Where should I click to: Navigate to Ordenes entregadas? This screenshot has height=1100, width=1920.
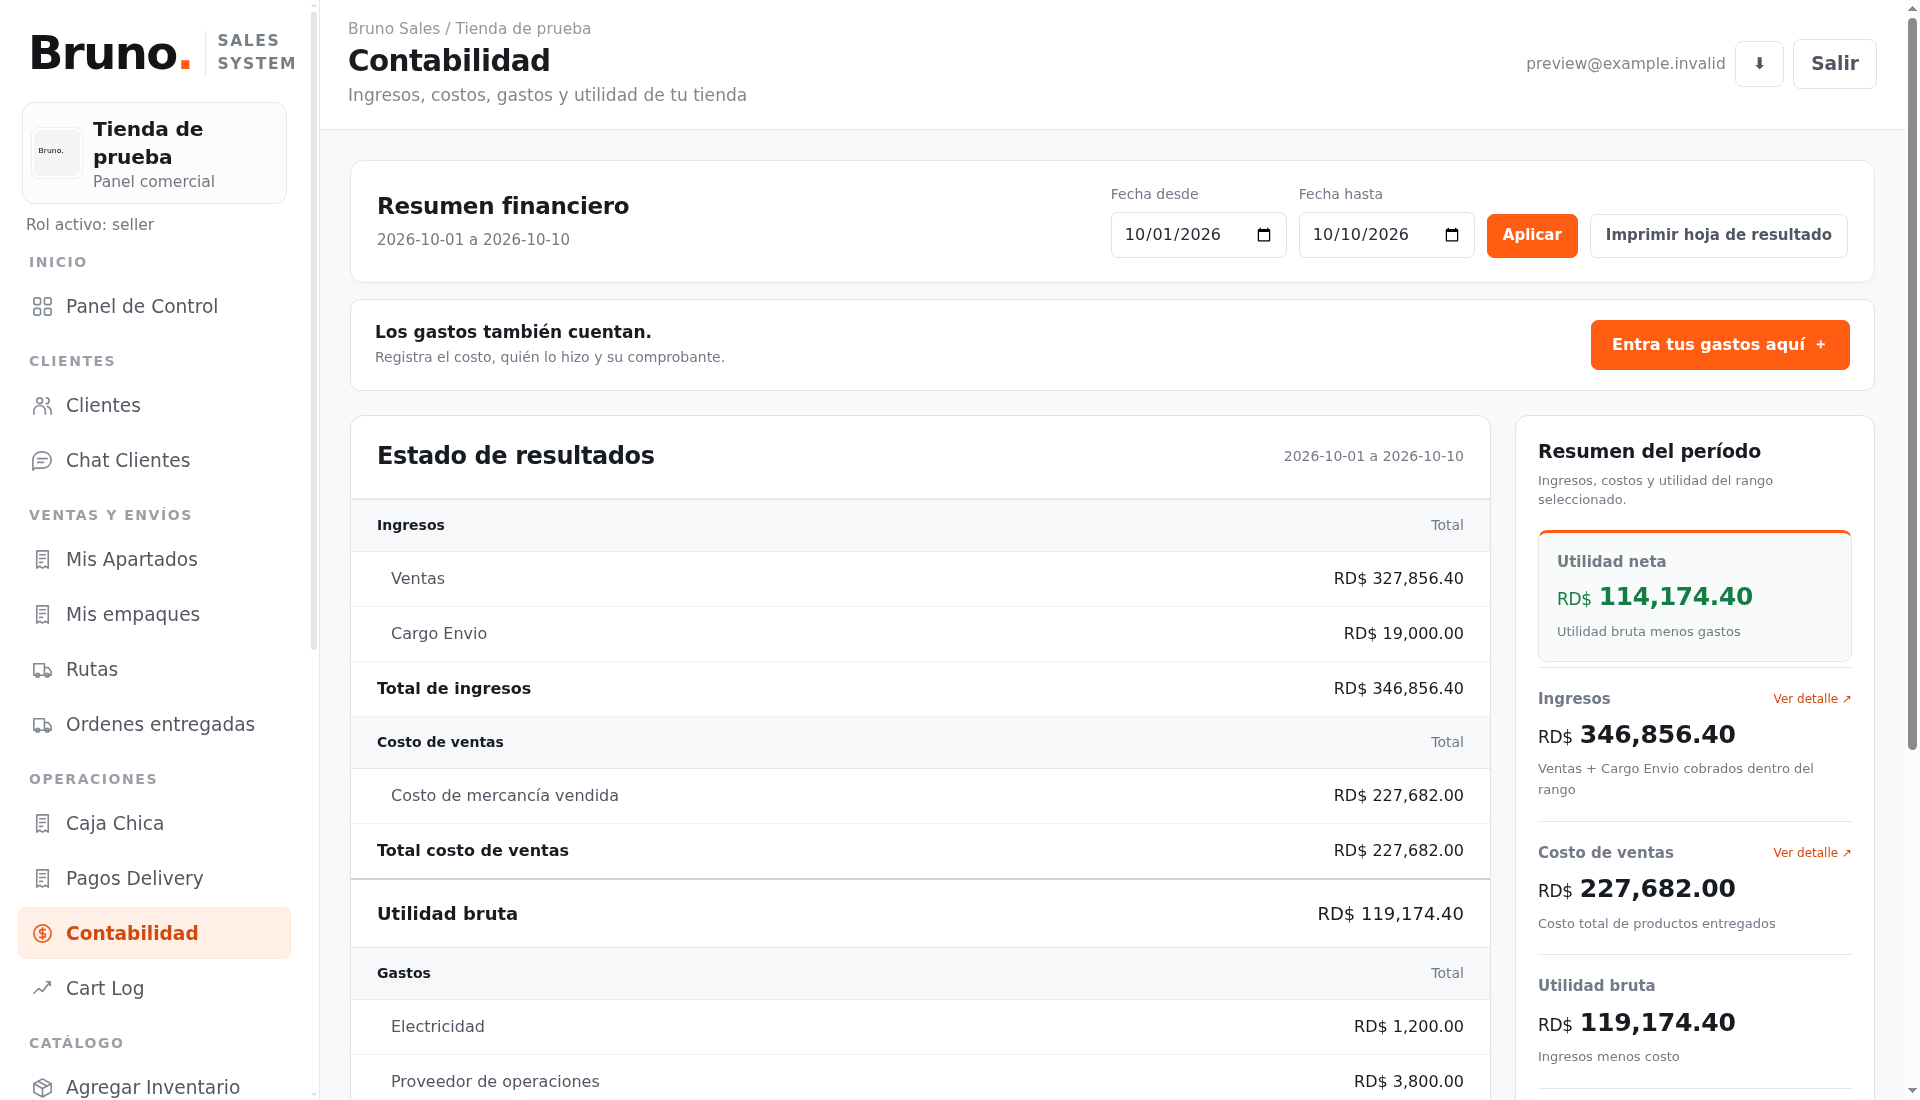(x=154, y=724)
